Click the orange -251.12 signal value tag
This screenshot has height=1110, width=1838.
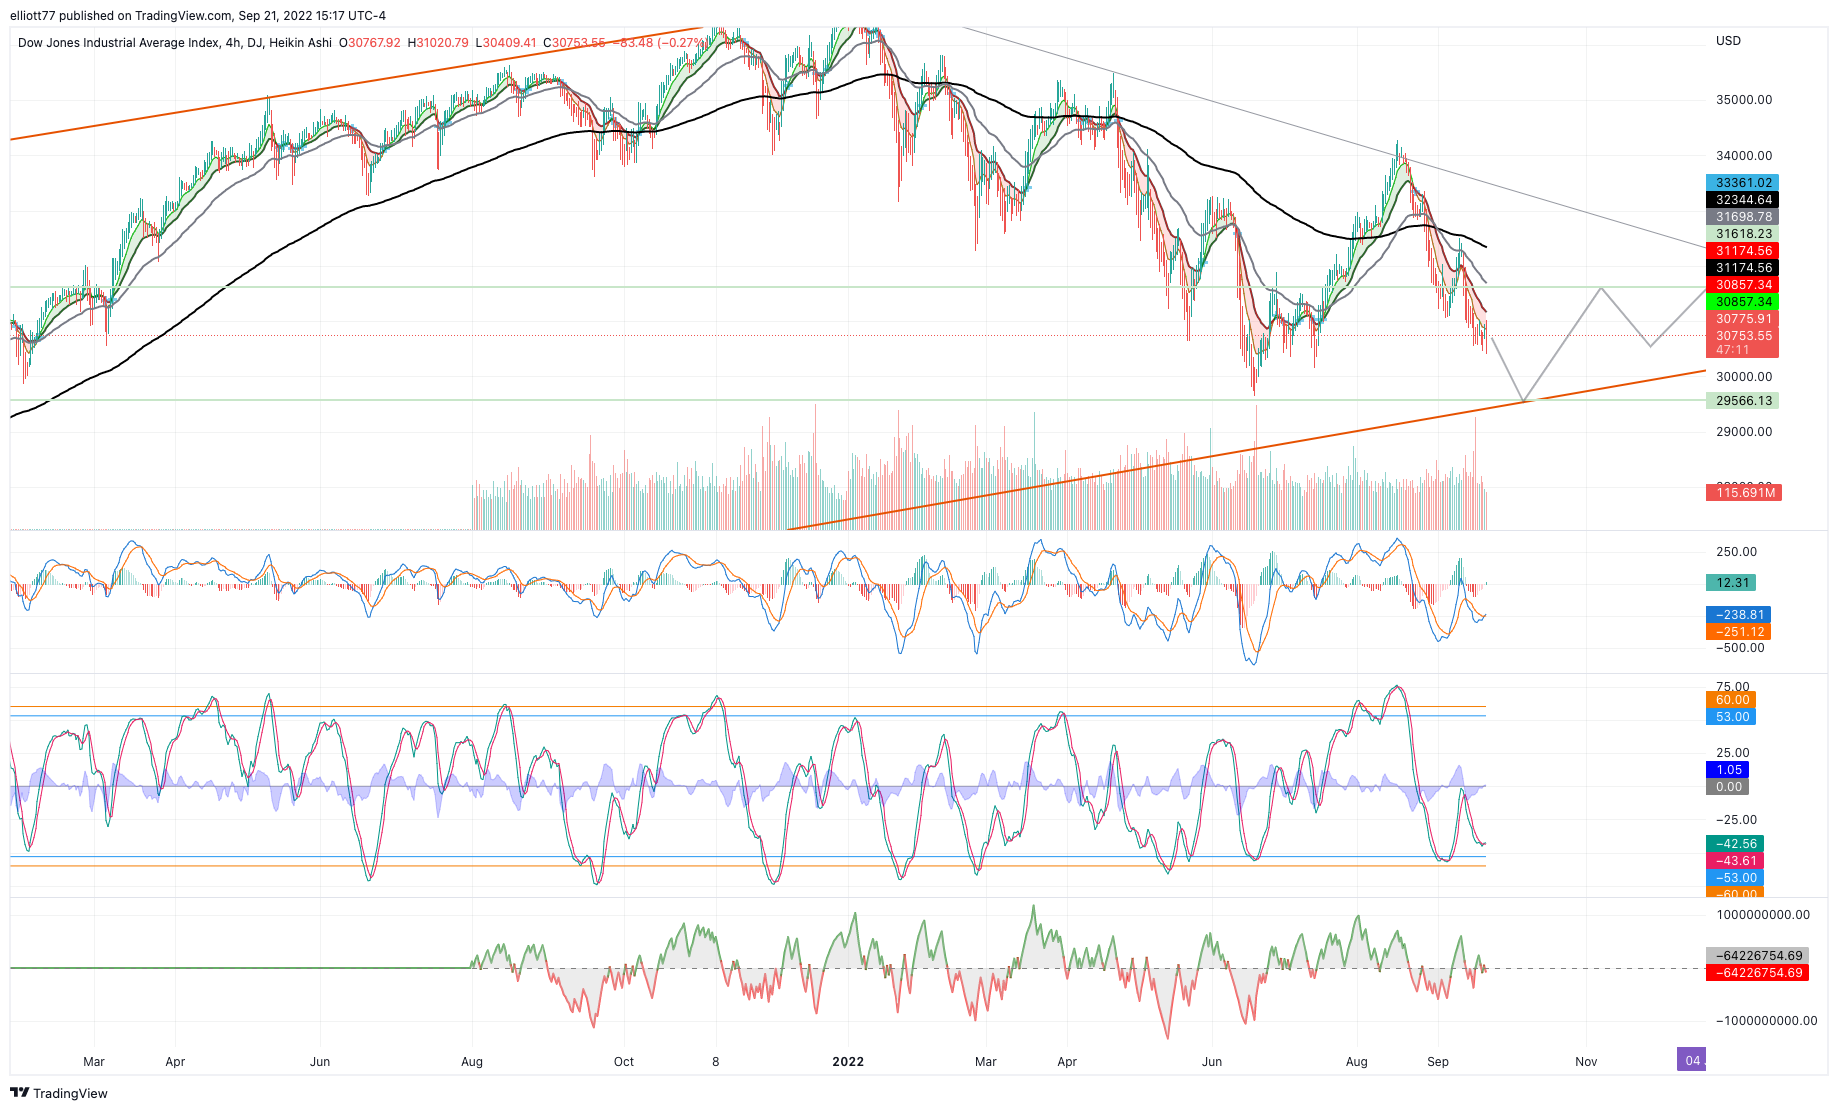(x=1738, y=632)
